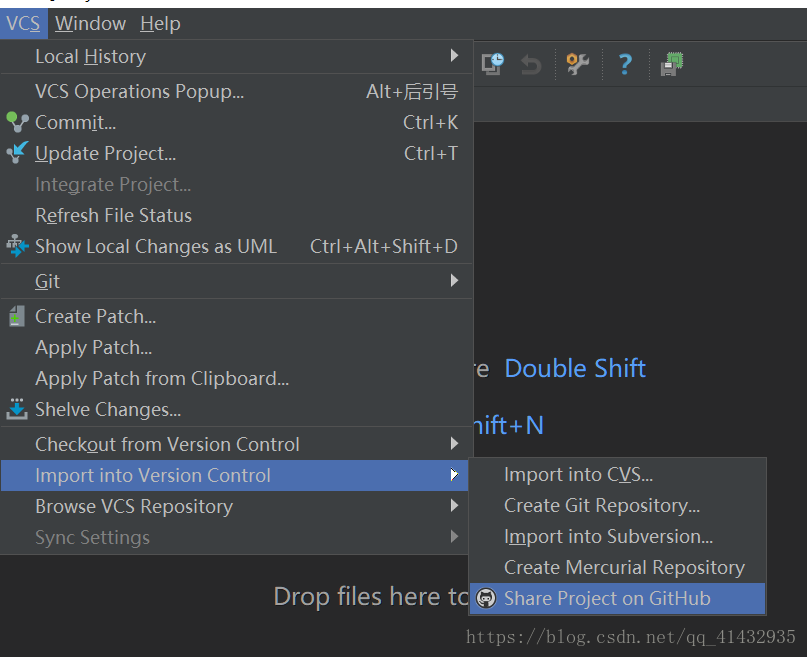Expand Import into Version Control arrow
807x657 pixels.
[454, 474]
